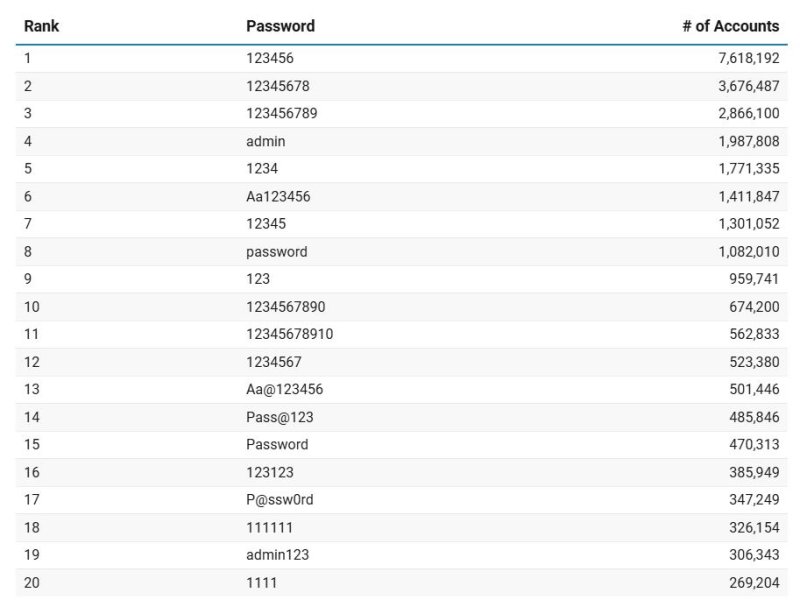
Task: Click the Rank column header
Action: coord(41,26)
